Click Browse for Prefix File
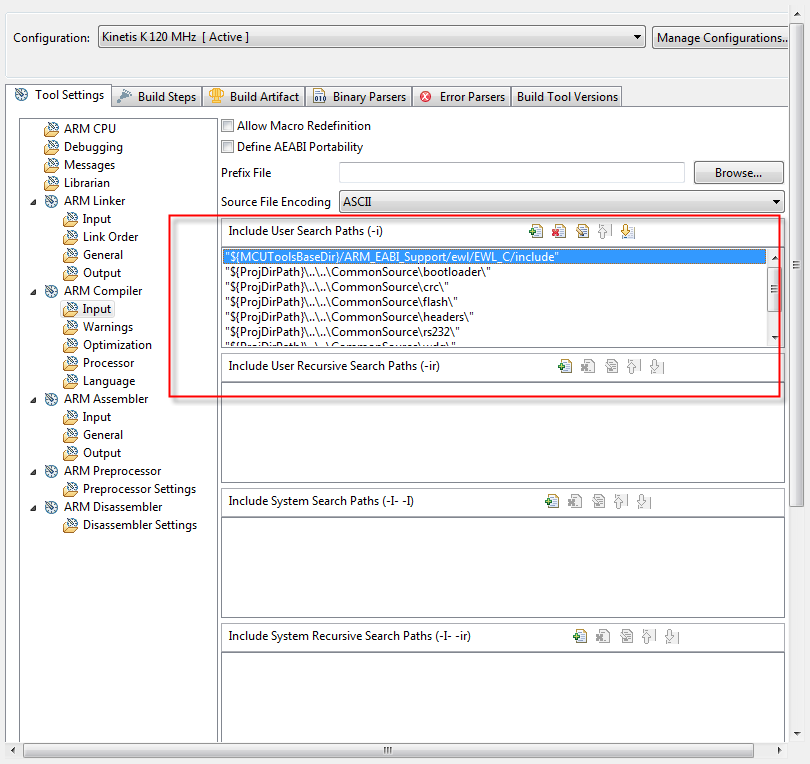810x764 pixels. click(x=738, y=173)
